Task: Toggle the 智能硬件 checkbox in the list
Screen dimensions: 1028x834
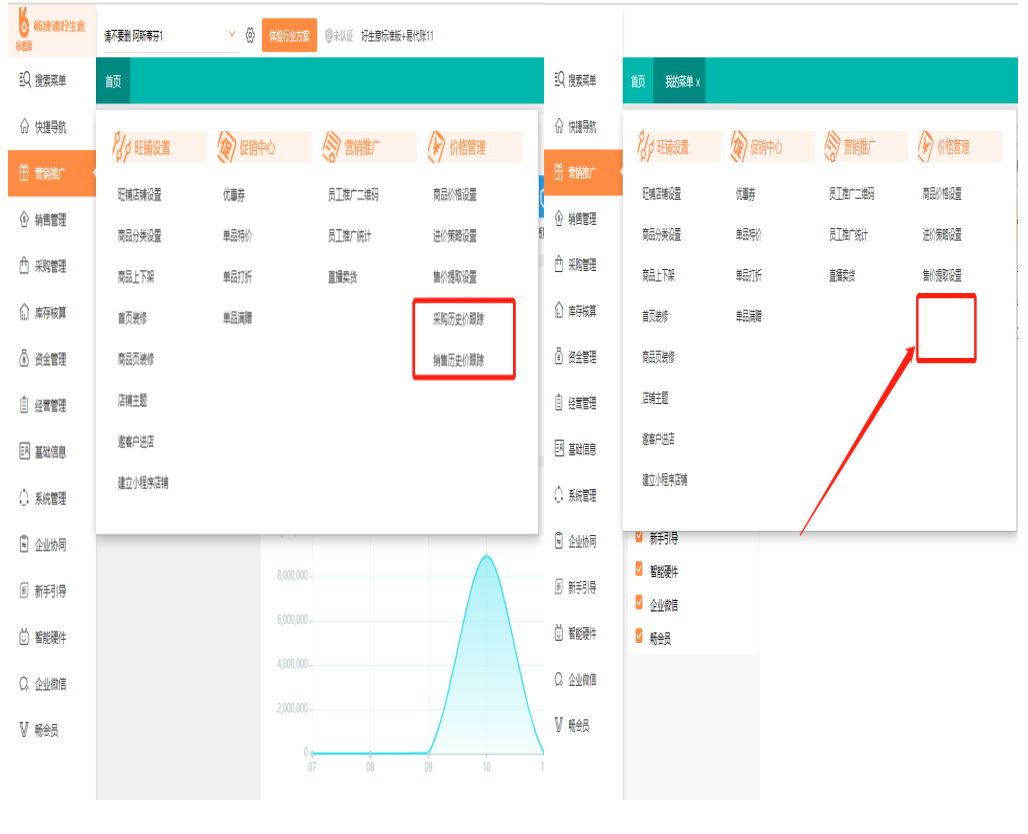Action: click(640, 571)
